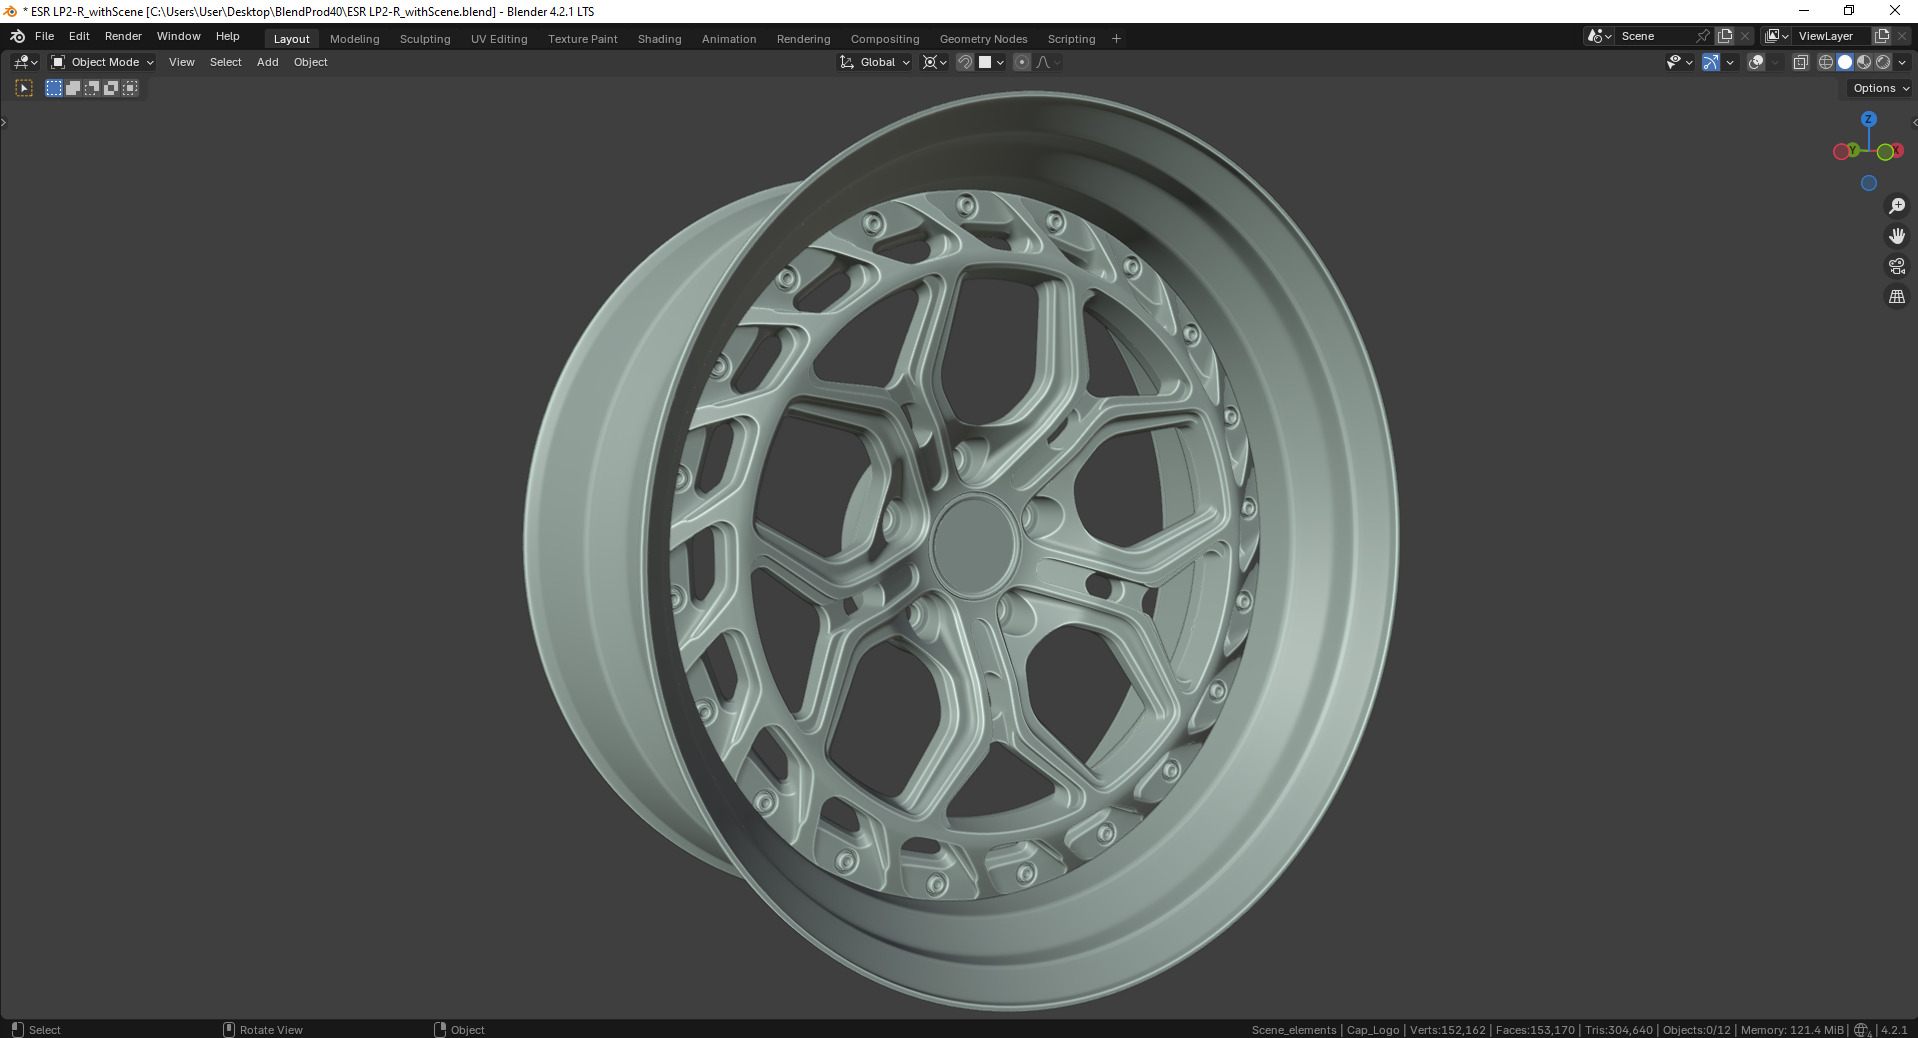Open the Render menu

pyautogui.click(x=123, y=36)
